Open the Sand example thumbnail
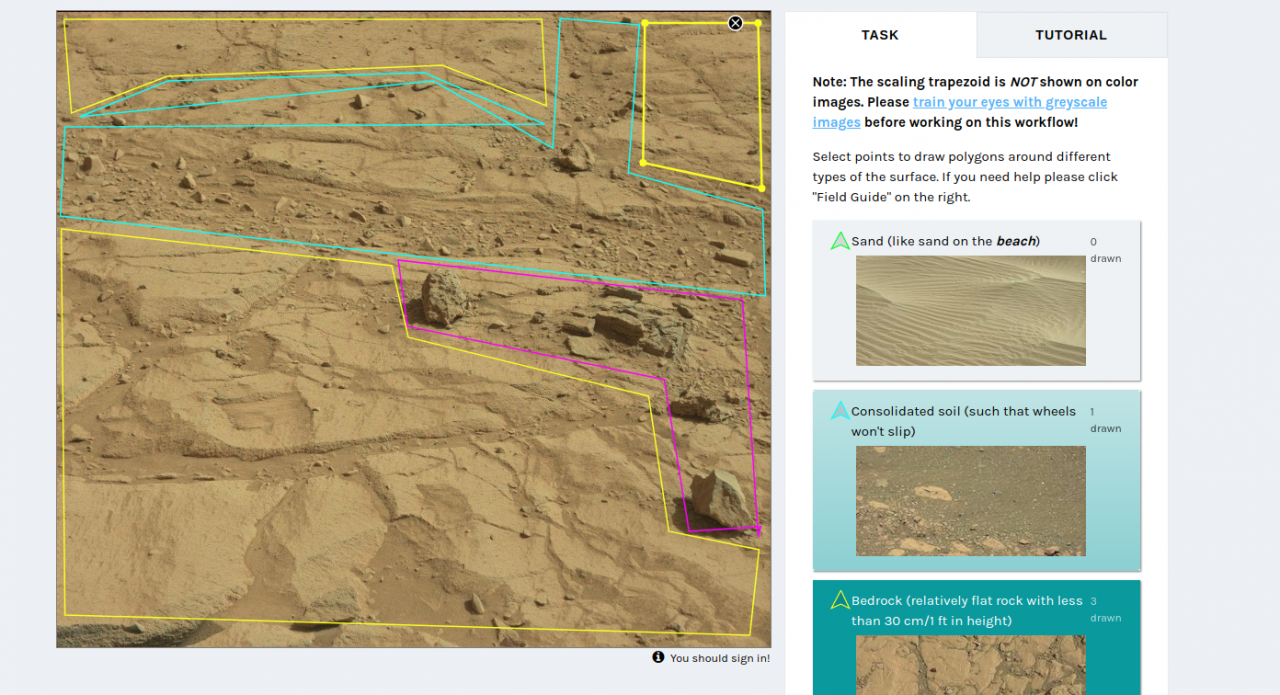Screen dimensions: 1280x695 point(970,310)
